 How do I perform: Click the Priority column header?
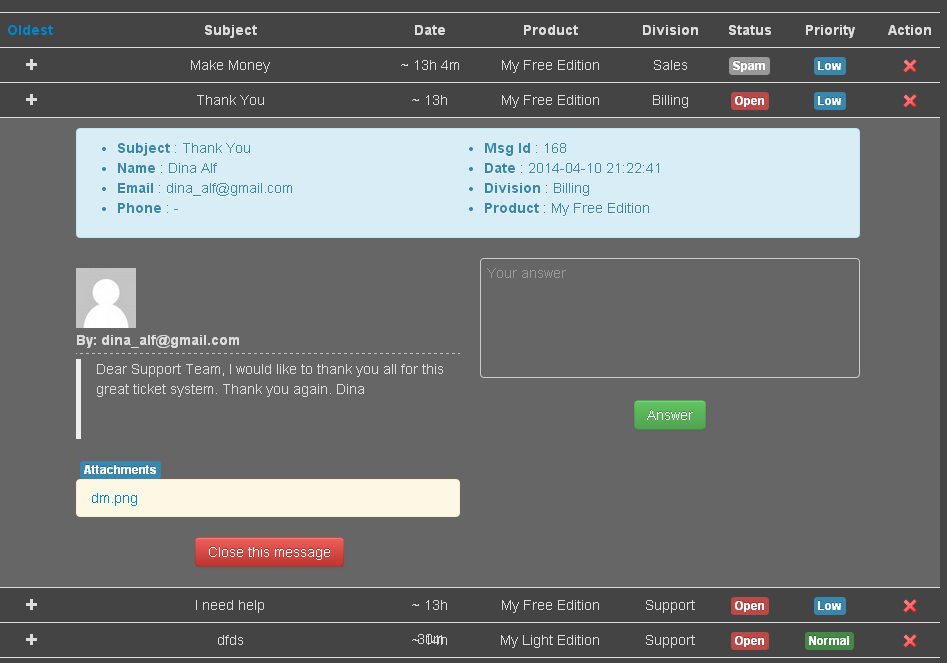point(830,30)
